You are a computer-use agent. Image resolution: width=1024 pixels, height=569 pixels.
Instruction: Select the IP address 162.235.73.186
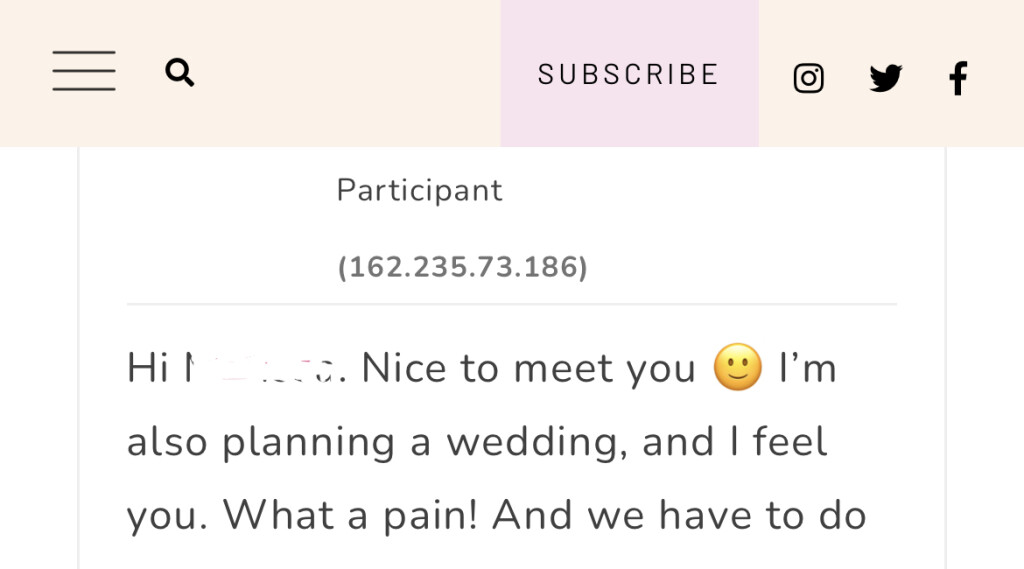pyautogui.click(x=463, y=267)
